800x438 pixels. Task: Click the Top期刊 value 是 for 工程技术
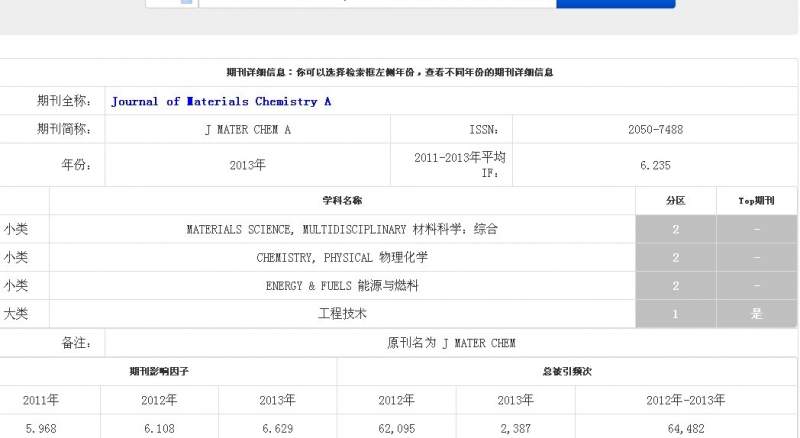757,314
